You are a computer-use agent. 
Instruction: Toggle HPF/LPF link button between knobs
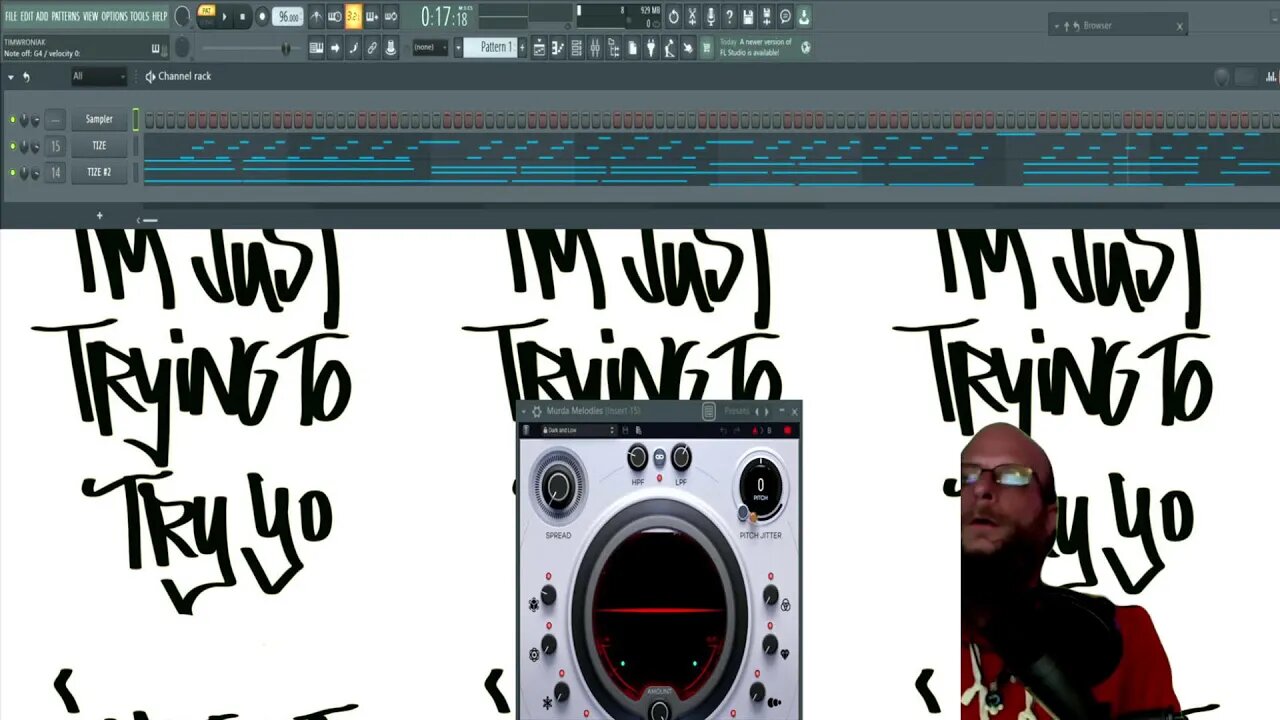659,457
